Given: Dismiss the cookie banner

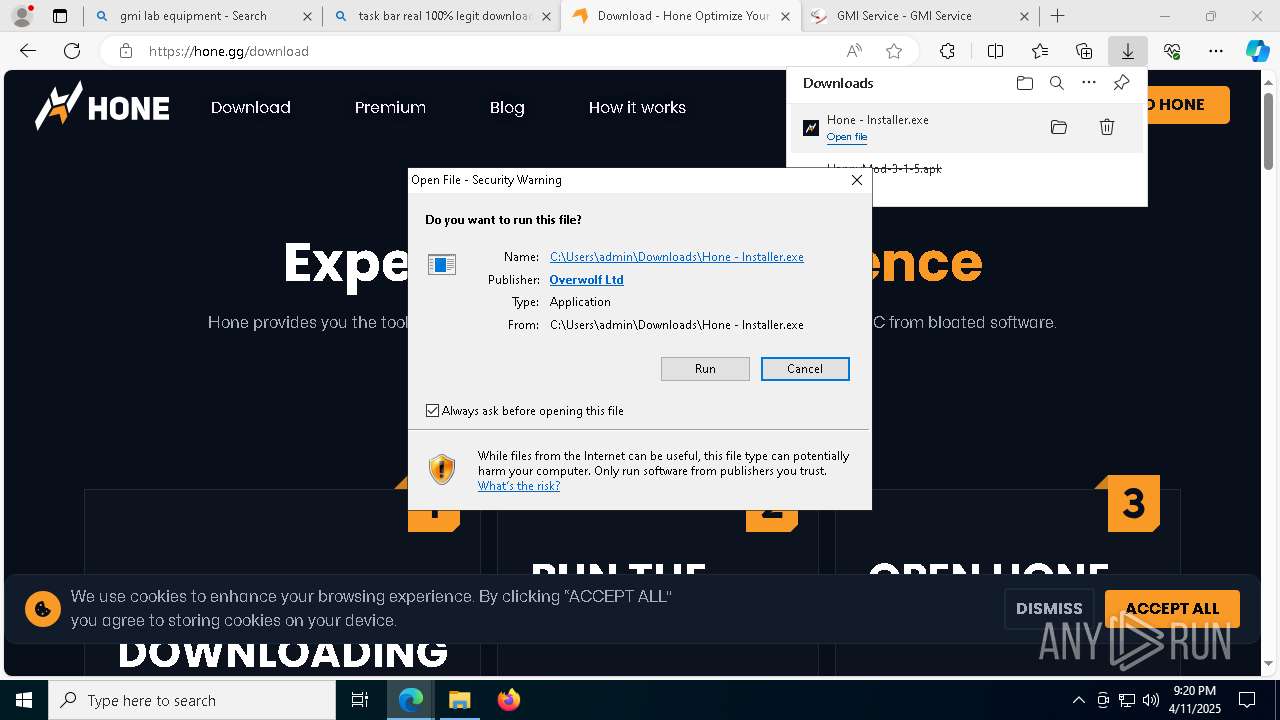Looking at the screenshot, I should 1049,608.
